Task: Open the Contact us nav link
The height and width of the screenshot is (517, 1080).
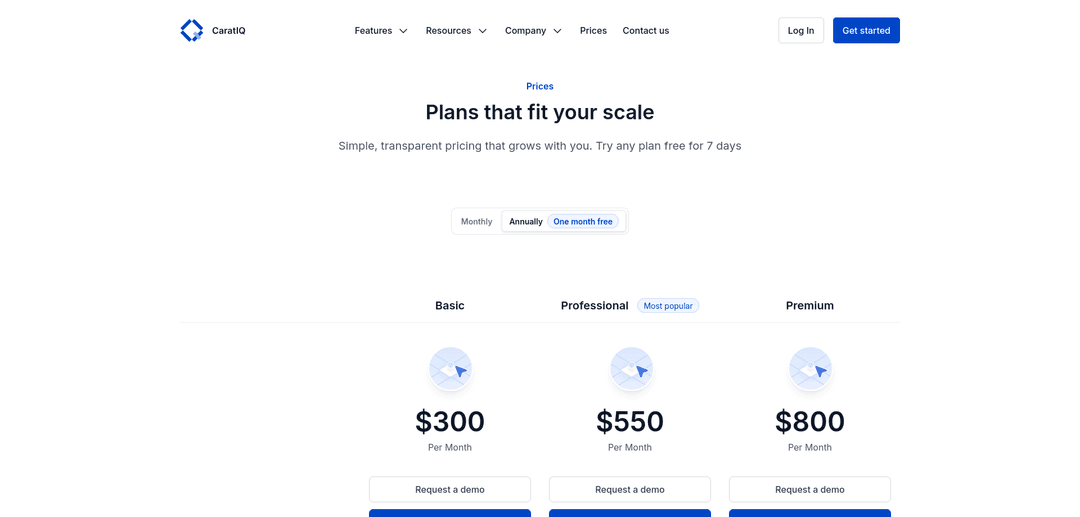Action: tap(646, 31)
